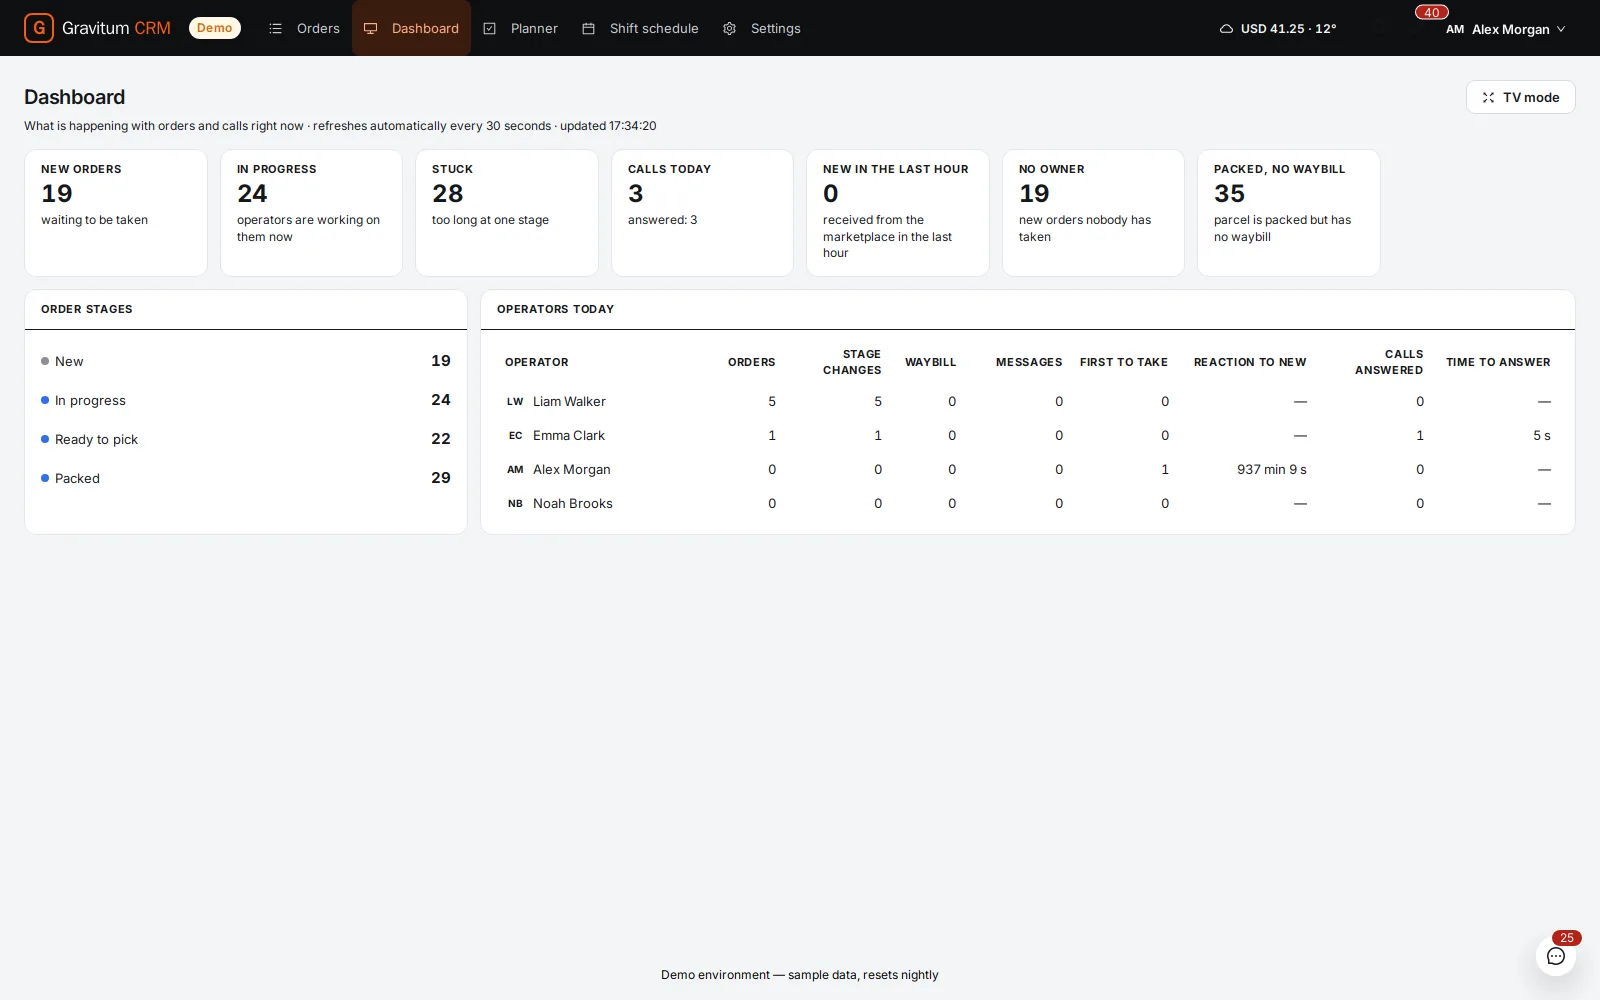Screen dimensions: 1600x1000
Task: Click the EC avatar for Emma Clark
Action: pos(515,436)
